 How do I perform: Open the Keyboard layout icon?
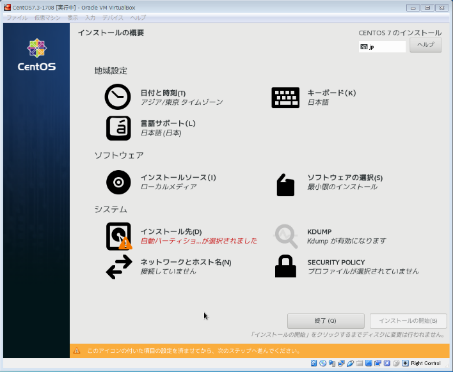pos(285,98)
